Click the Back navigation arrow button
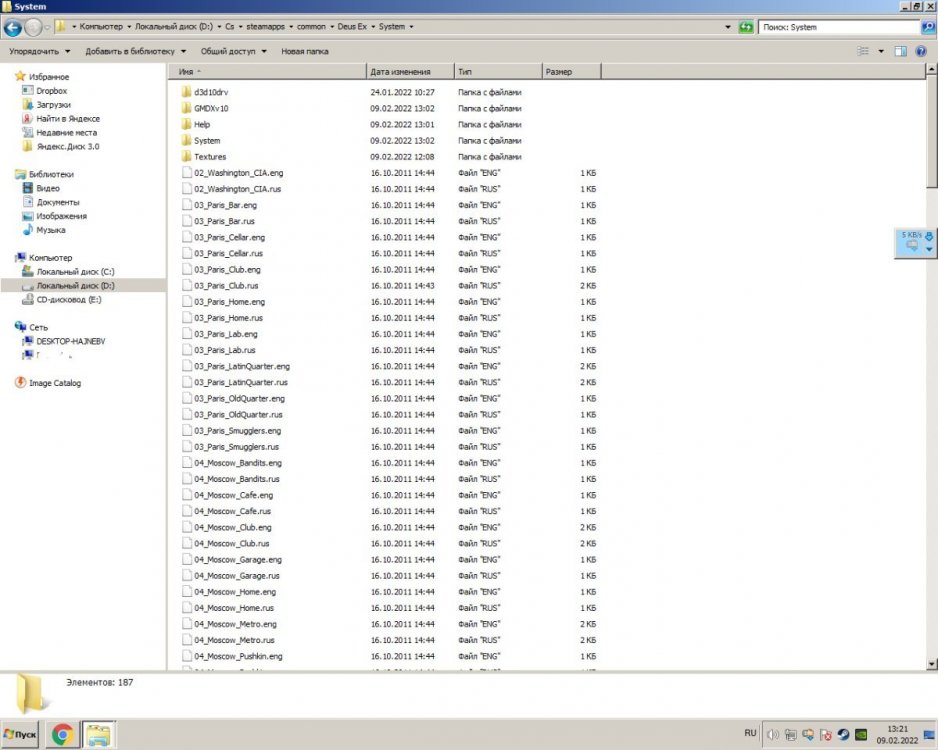 point(13,27)
